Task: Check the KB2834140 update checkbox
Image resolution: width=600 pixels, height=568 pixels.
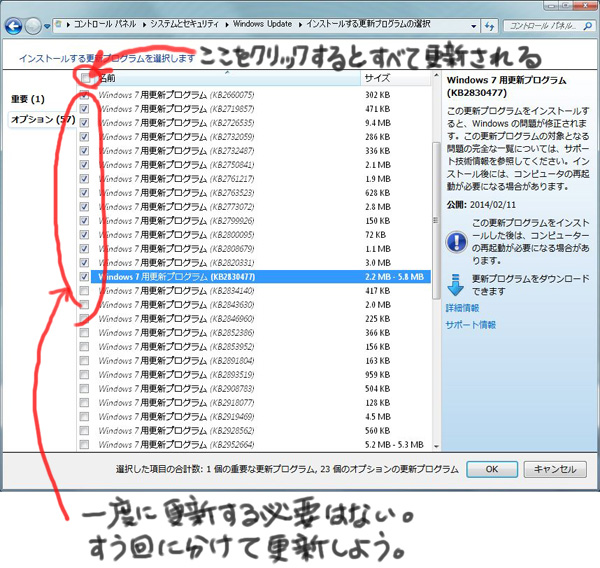Action: pos(84,291)
